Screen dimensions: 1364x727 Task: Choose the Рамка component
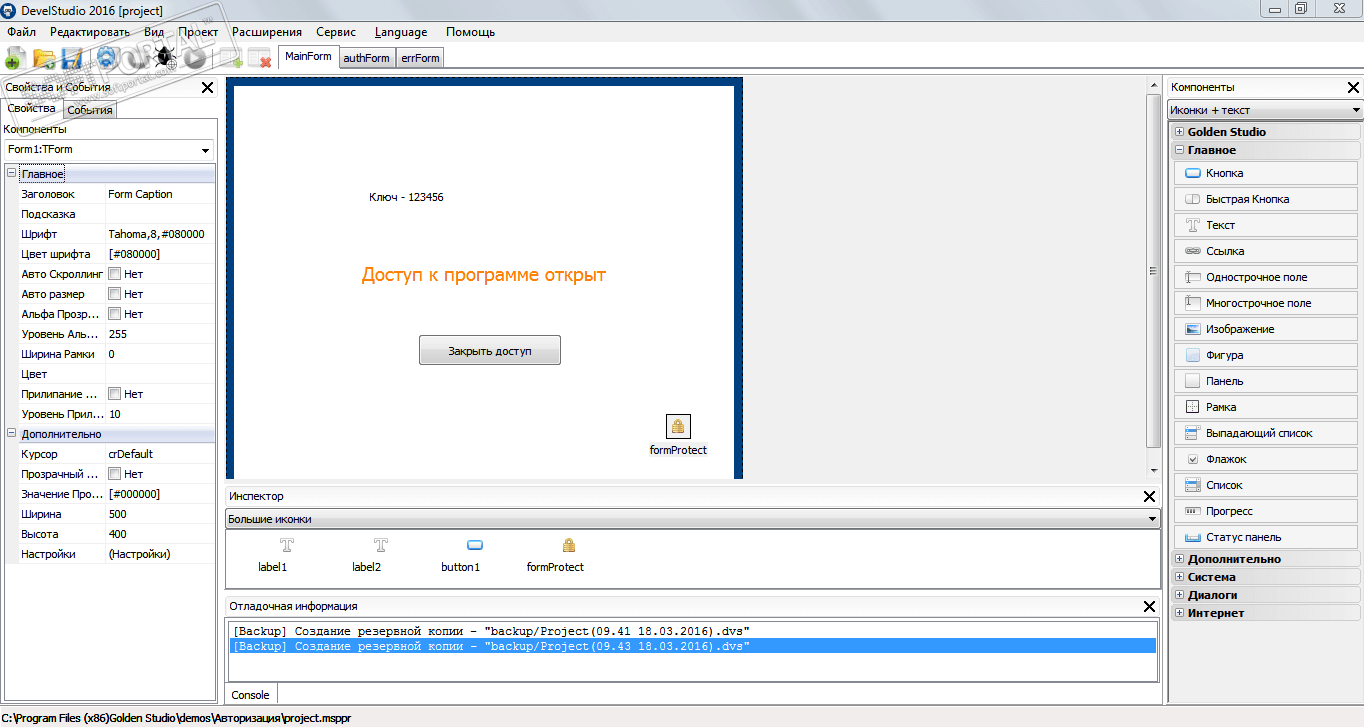1266,407
